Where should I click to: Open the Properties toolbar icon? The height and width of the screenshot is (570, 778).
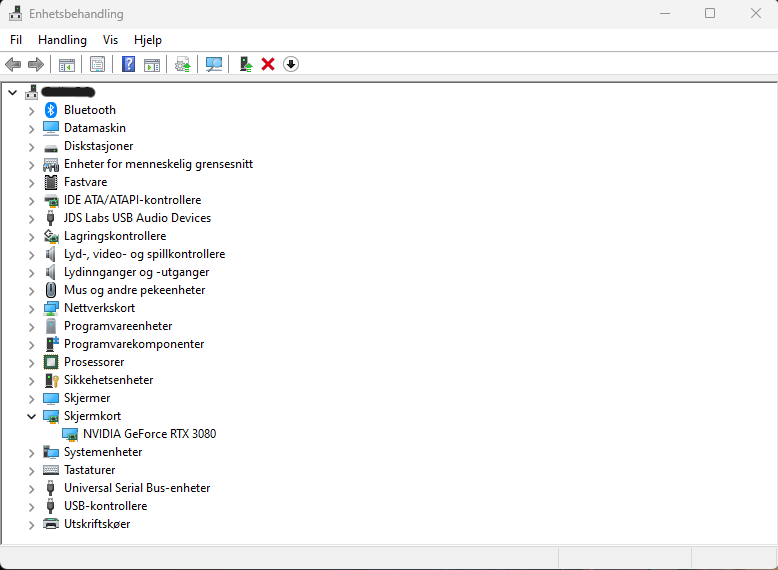coord(97,64)
